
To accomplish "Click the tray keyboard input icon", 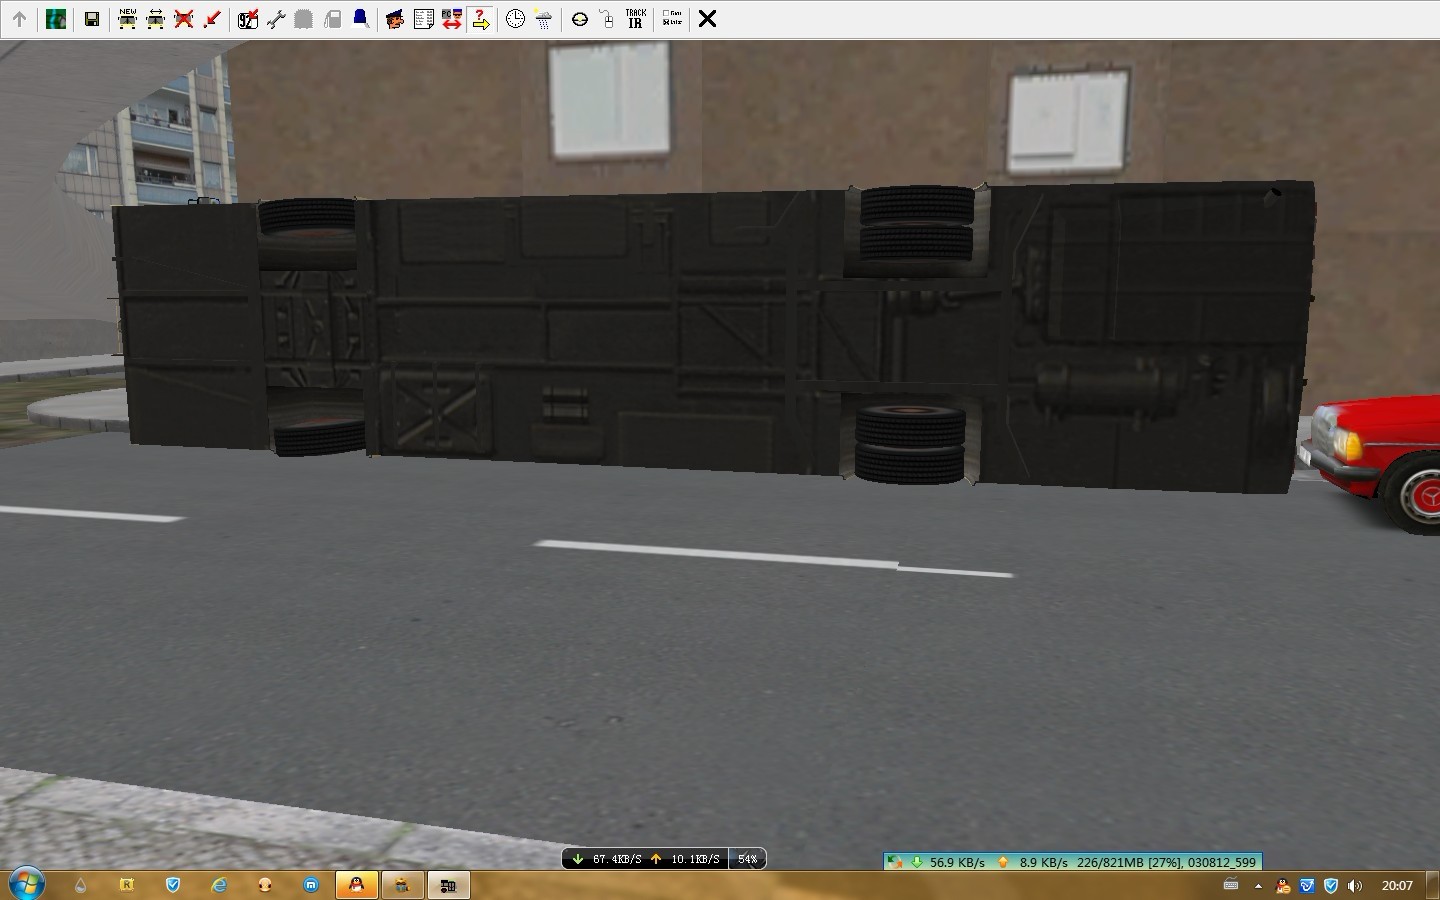I will tap(1231, 885).
